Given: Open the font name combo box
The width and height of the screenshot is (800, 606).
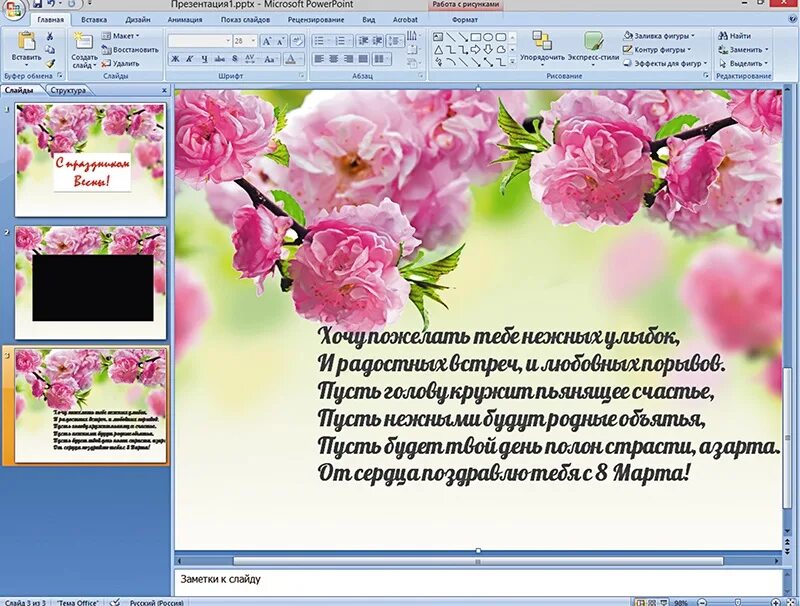Looking at the screenshot, I should [x=200, y=41].
